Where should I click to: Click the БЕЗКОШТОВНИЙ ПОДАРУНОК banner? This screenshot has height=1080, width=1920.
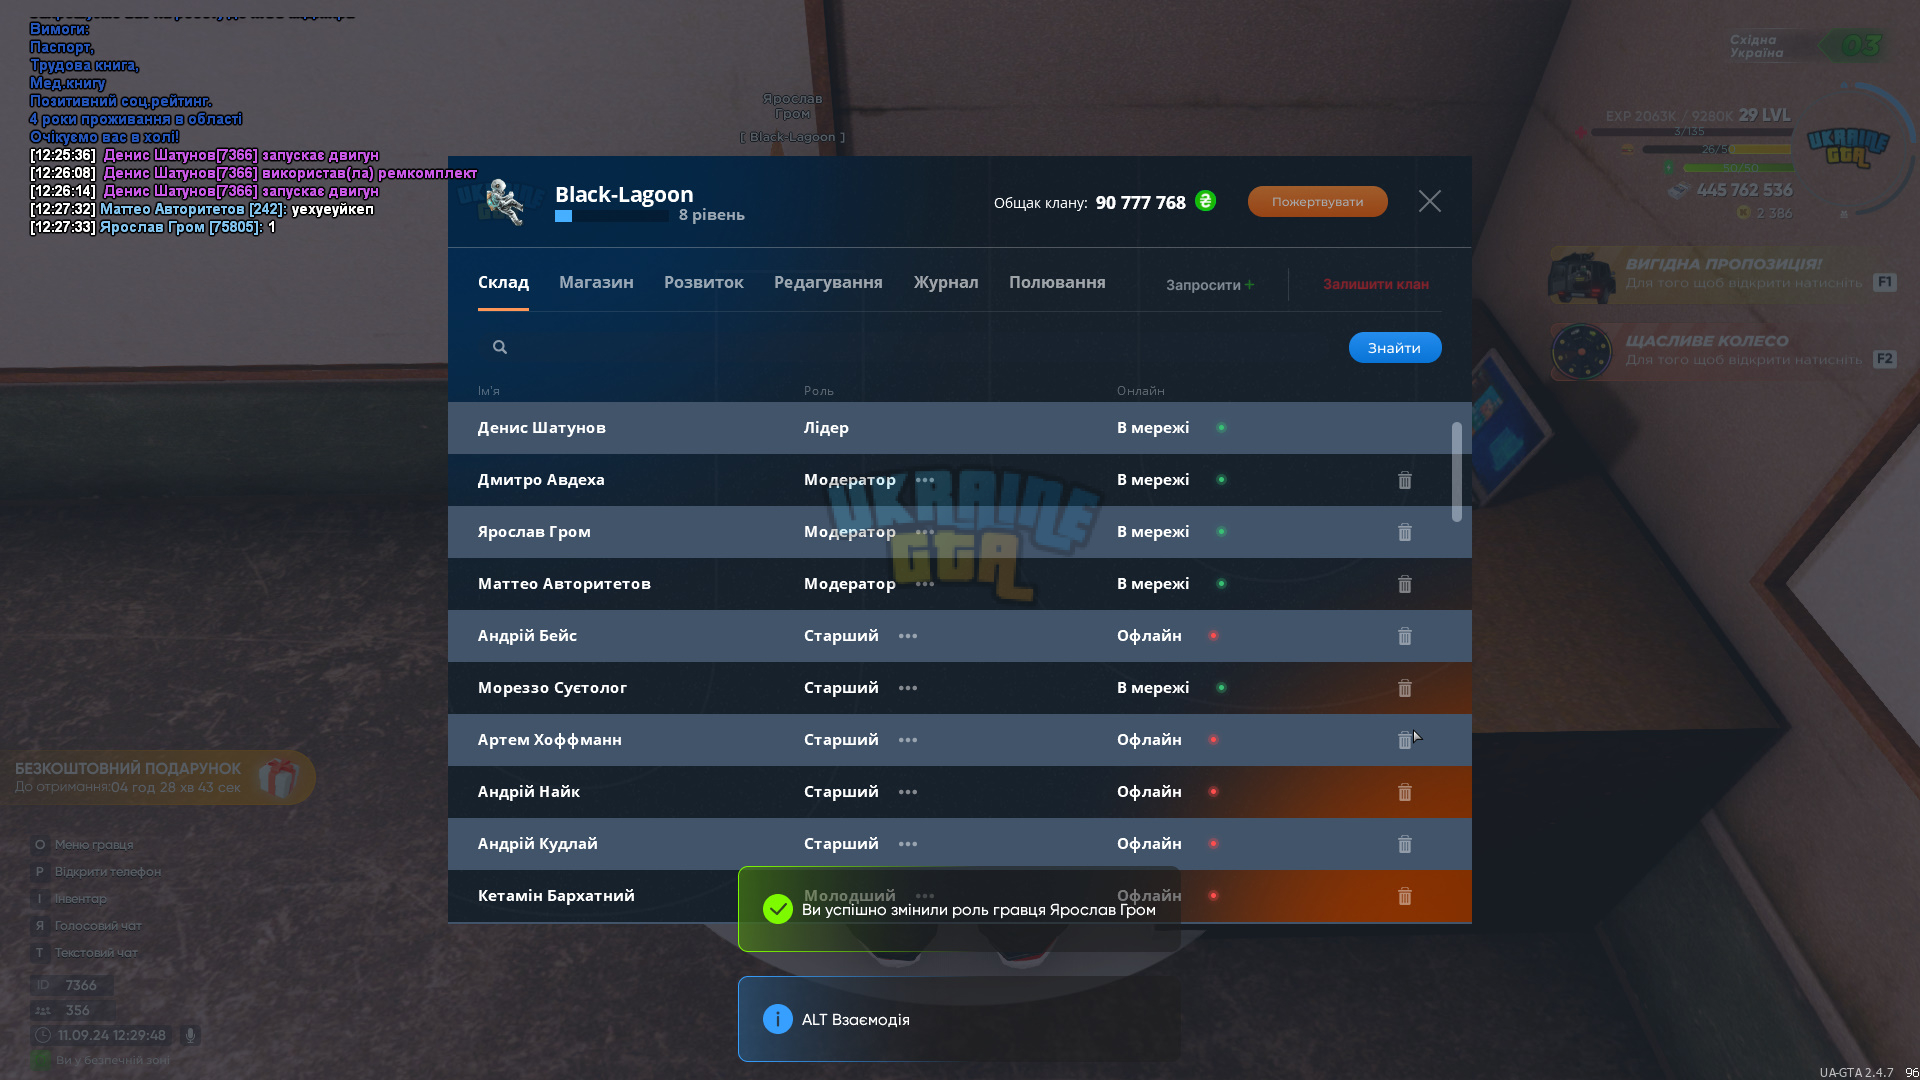coord(158,777)
